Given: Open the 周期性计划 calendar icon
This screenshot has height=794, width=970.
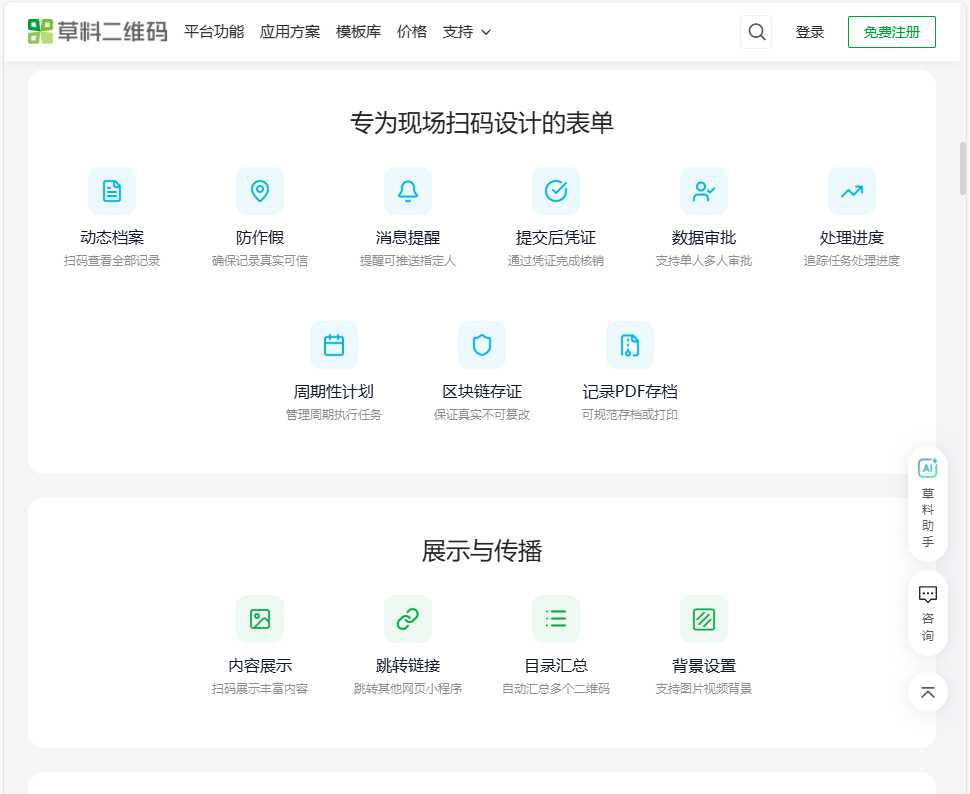Looking at the screenshot, I should (x=334, y=344).
